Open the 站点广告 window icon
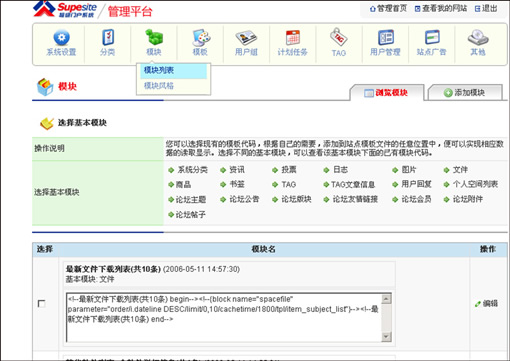 coord(432,37)
